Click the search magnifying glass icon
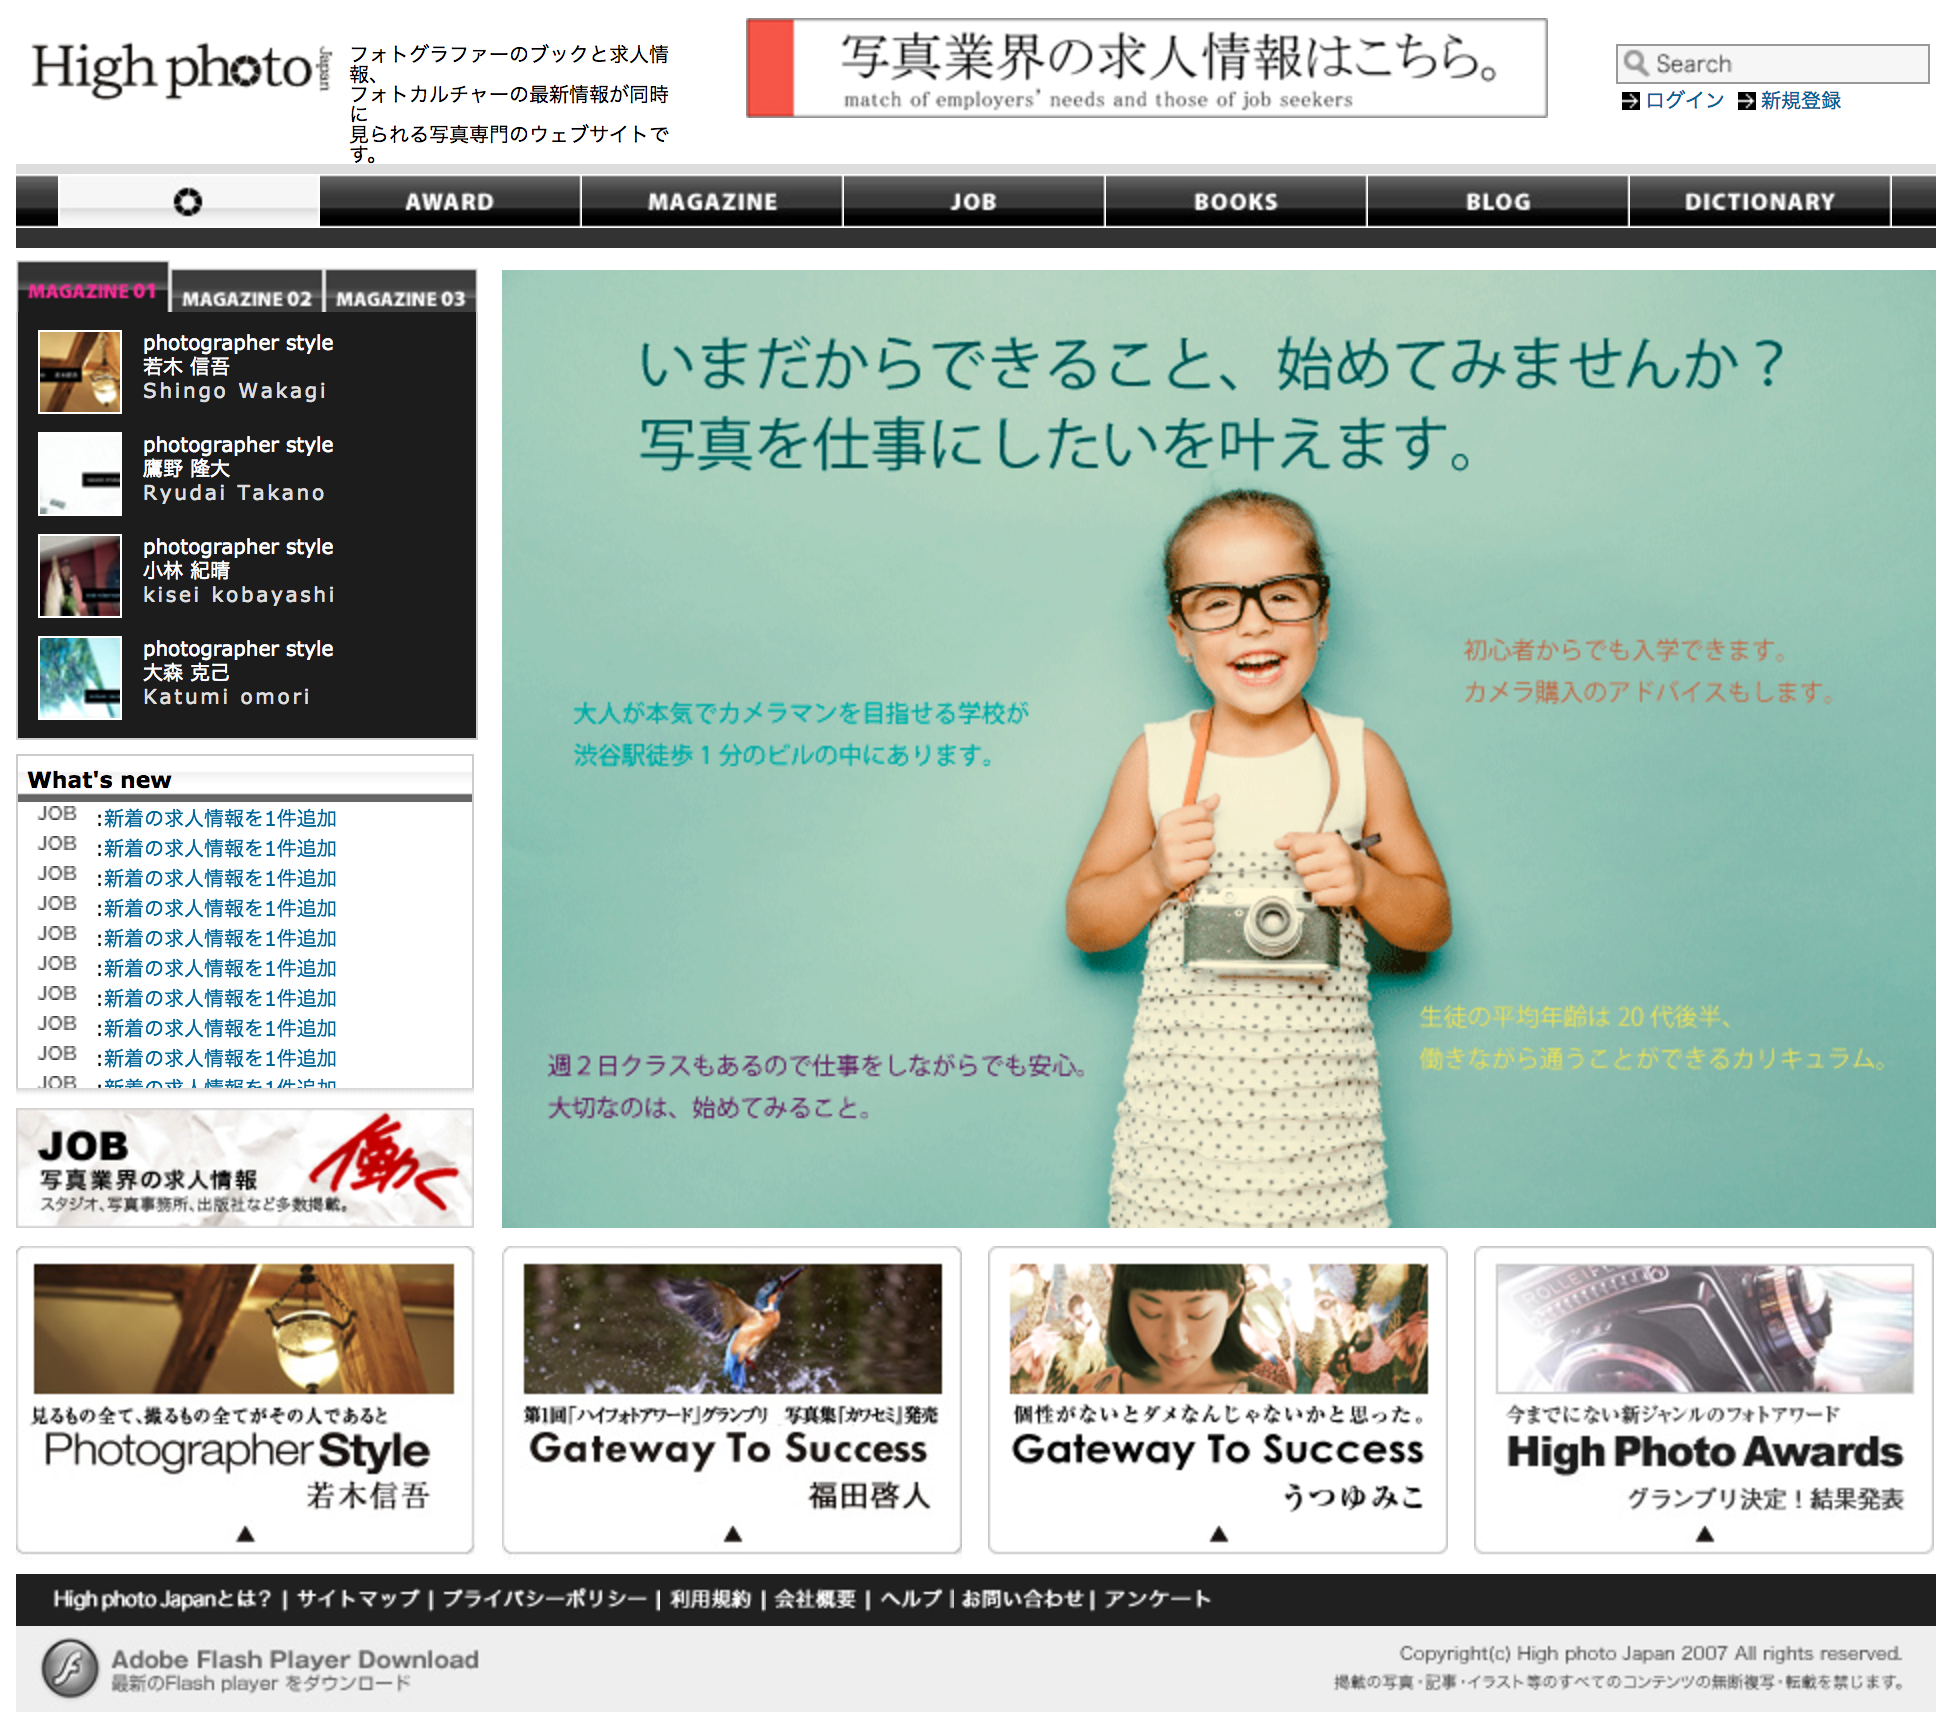Screen dimensions: 1952x1722 1637,62
